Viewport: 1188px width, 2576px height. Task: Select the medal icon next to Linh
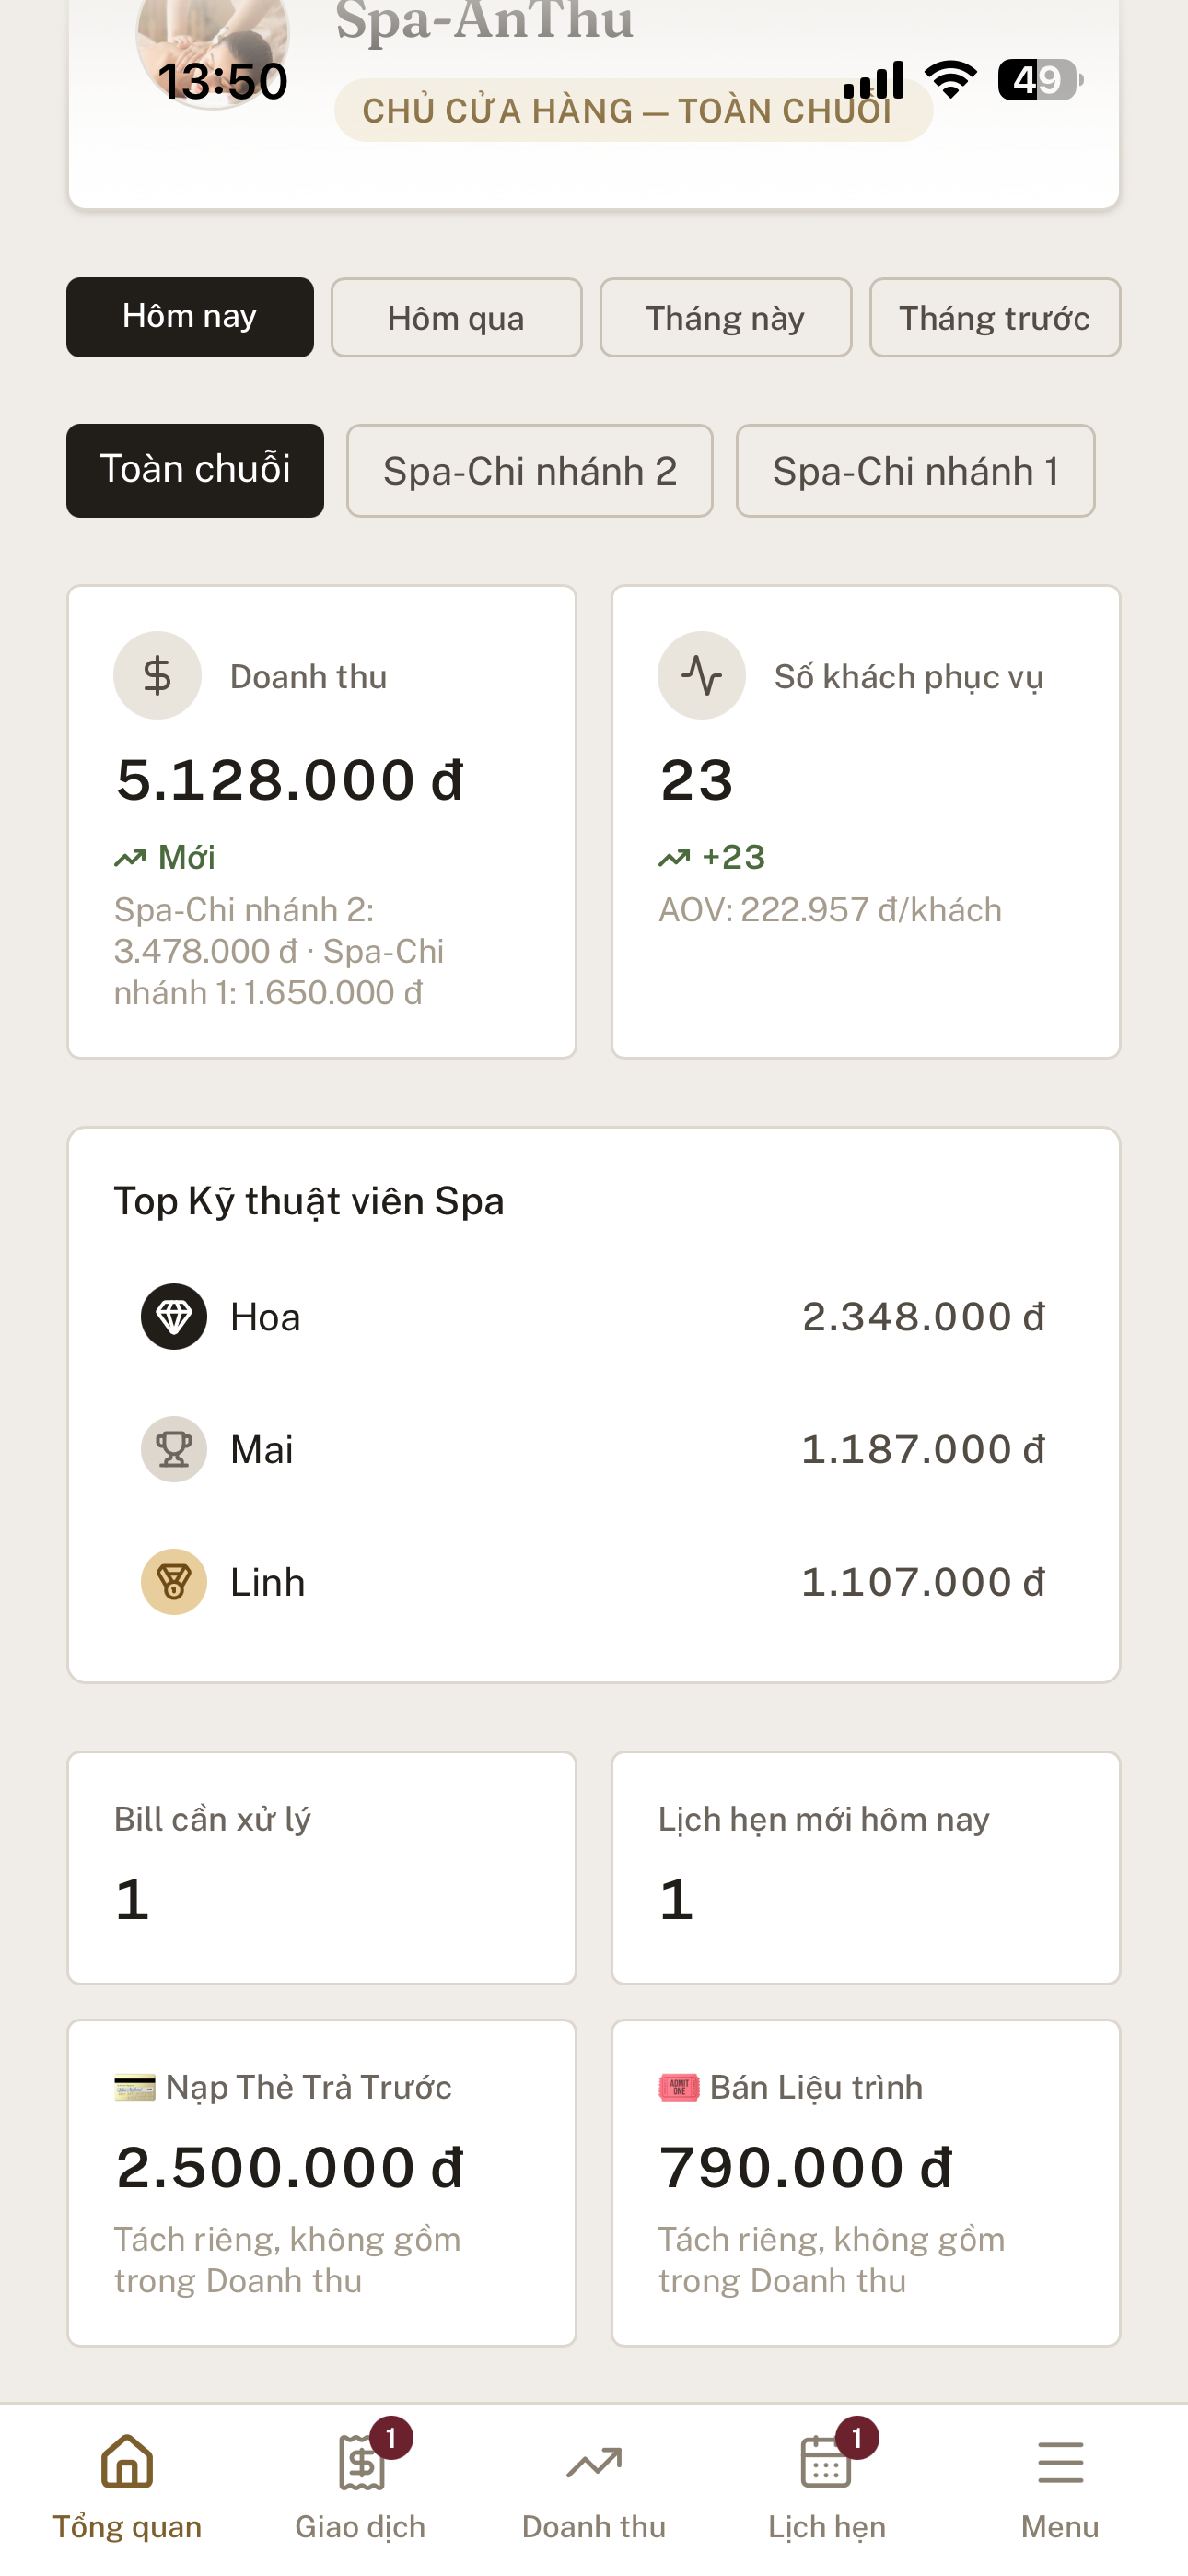(x=174, y=1582)
